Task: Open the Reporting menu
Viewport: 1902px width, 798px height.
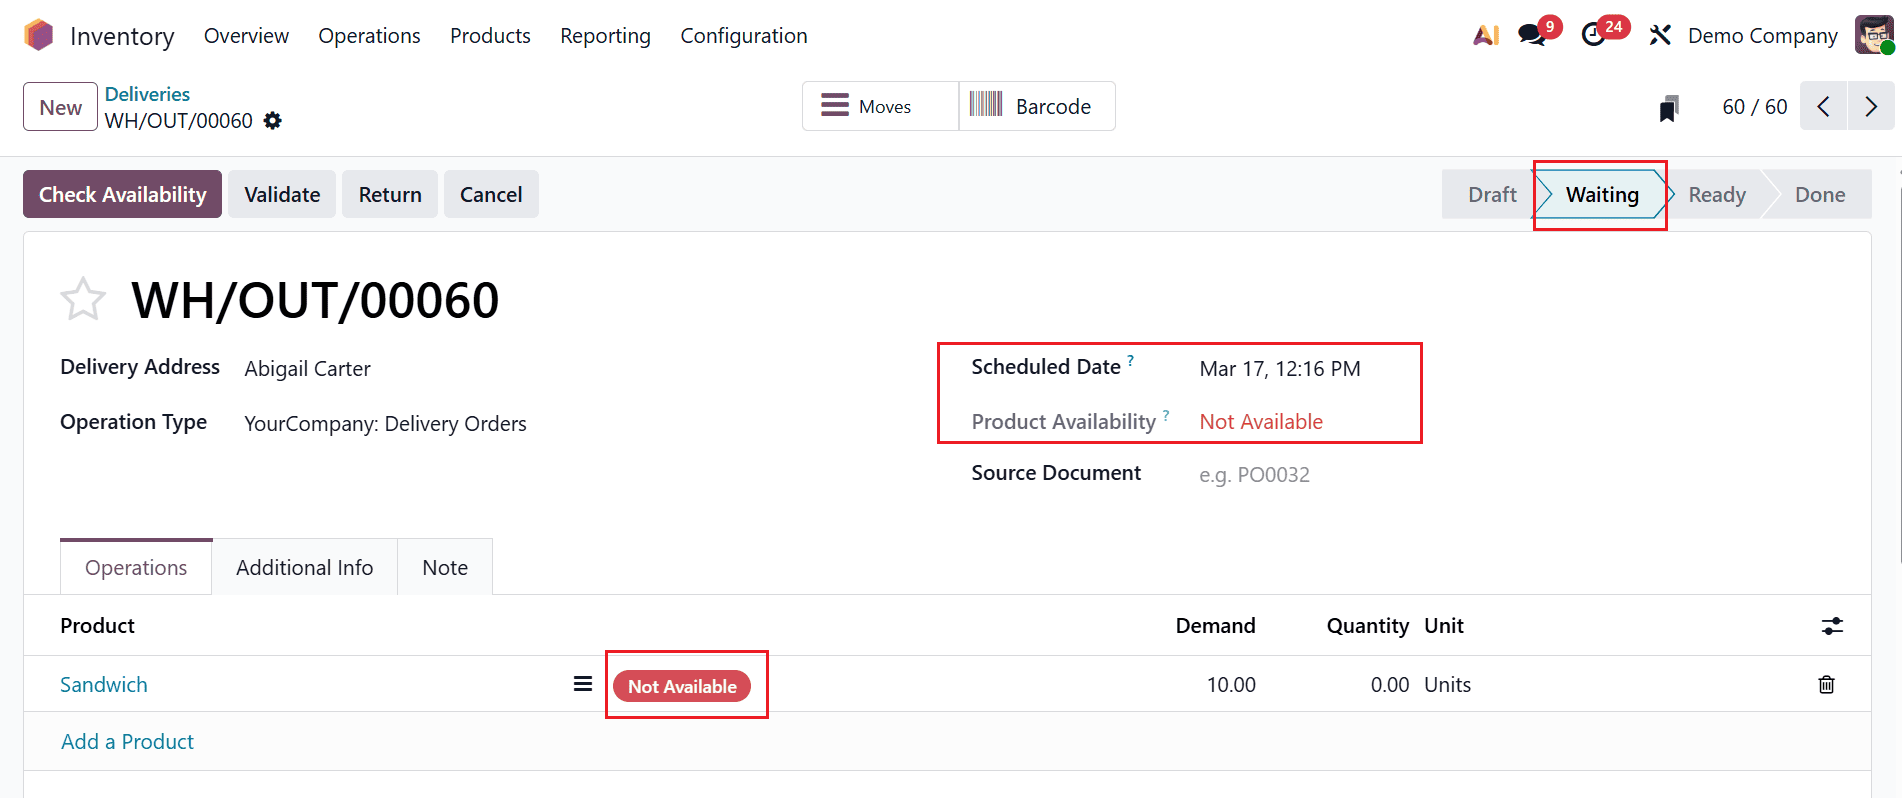Action: pyautogui.click(x=605, y=36)
